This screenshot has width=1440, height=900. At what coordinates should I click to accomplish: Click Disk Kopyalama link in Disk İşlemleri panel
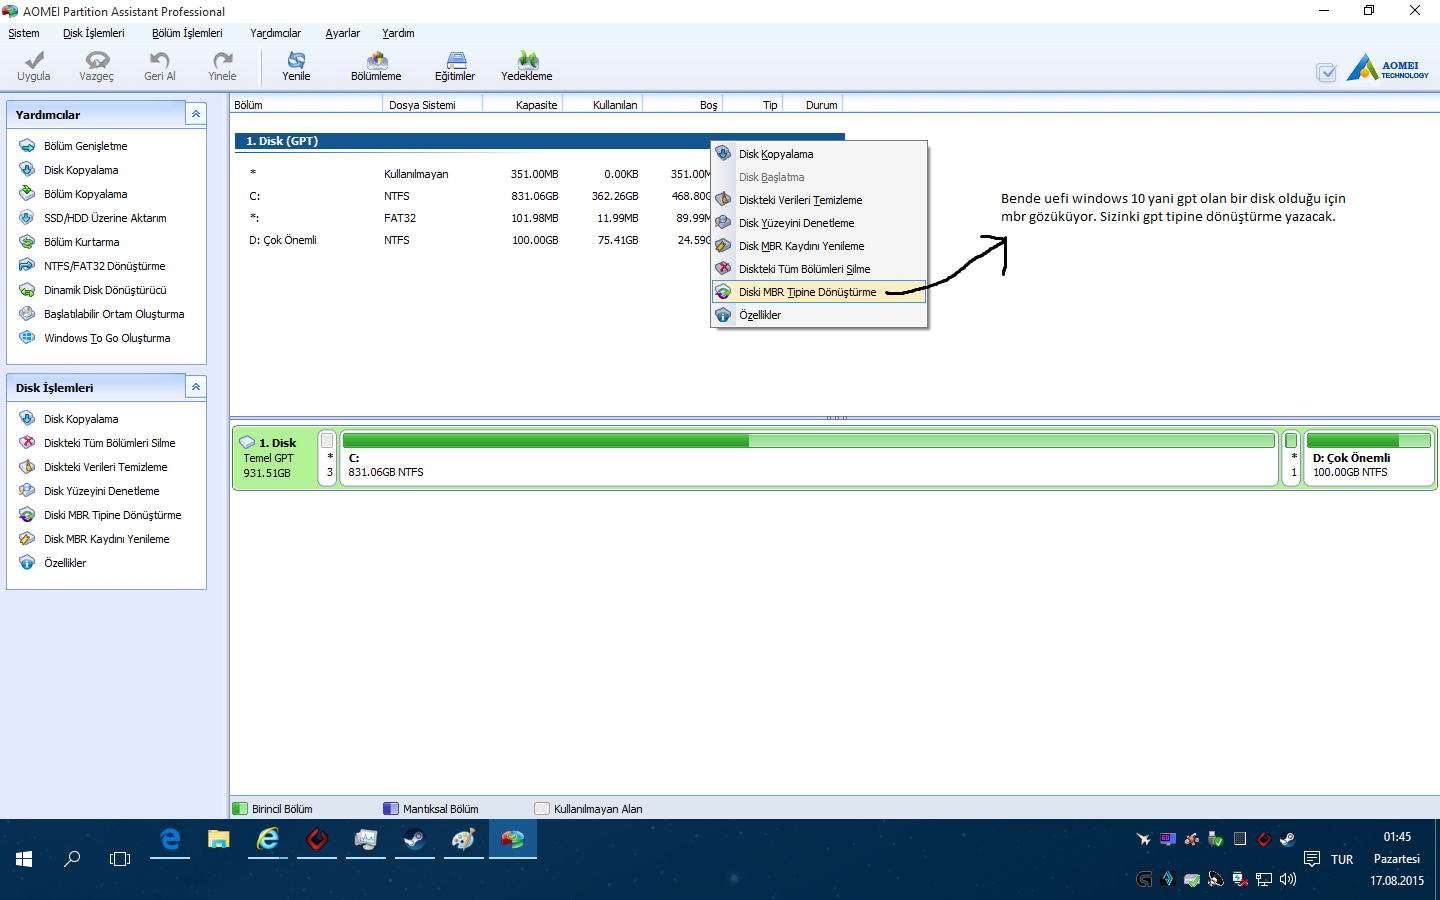[81, 419]
